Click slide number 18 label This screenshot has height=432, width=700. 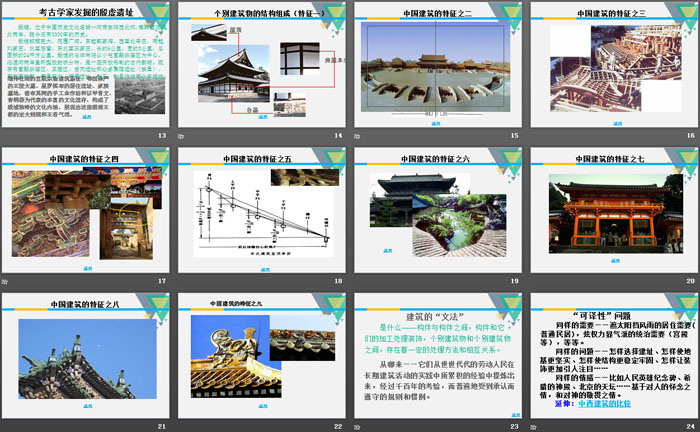tap(338, 281)
